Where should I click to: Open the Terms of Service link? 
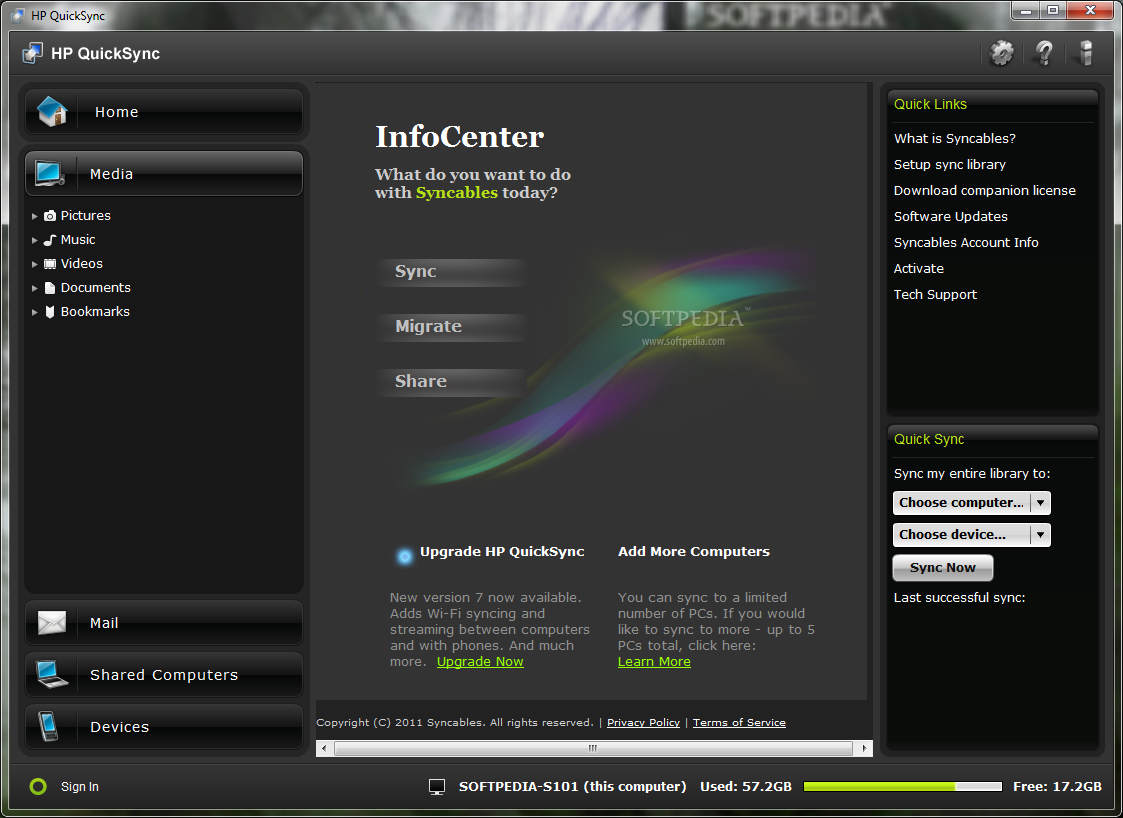point(739,723)
